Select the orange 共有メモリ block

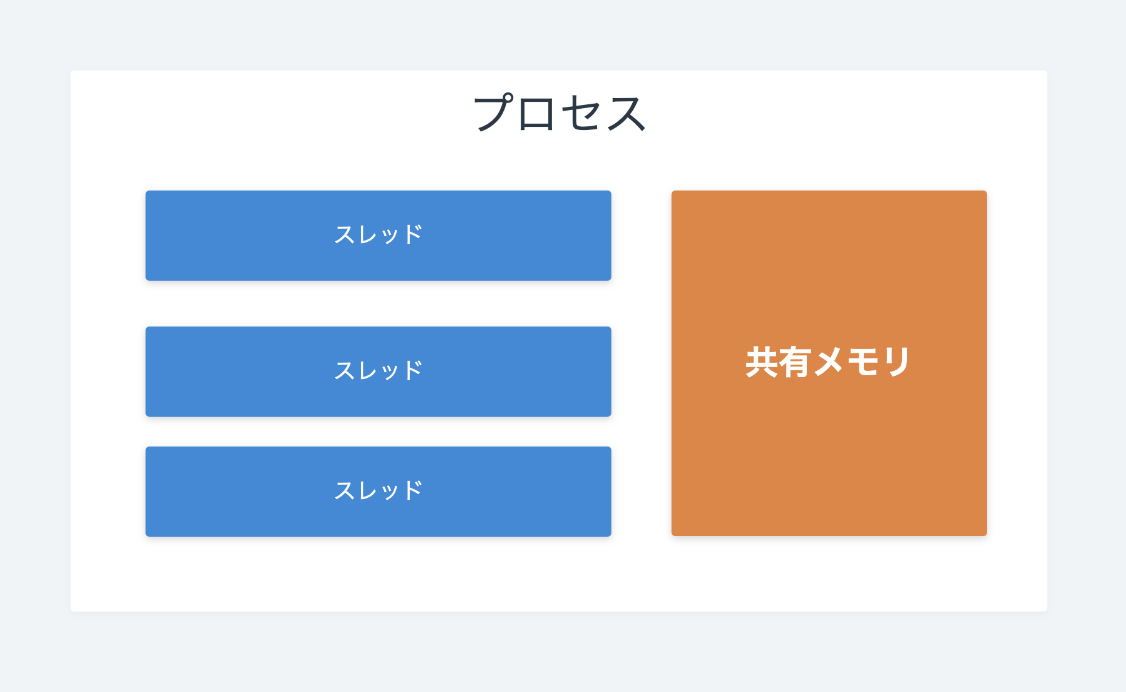pos(829,363)
